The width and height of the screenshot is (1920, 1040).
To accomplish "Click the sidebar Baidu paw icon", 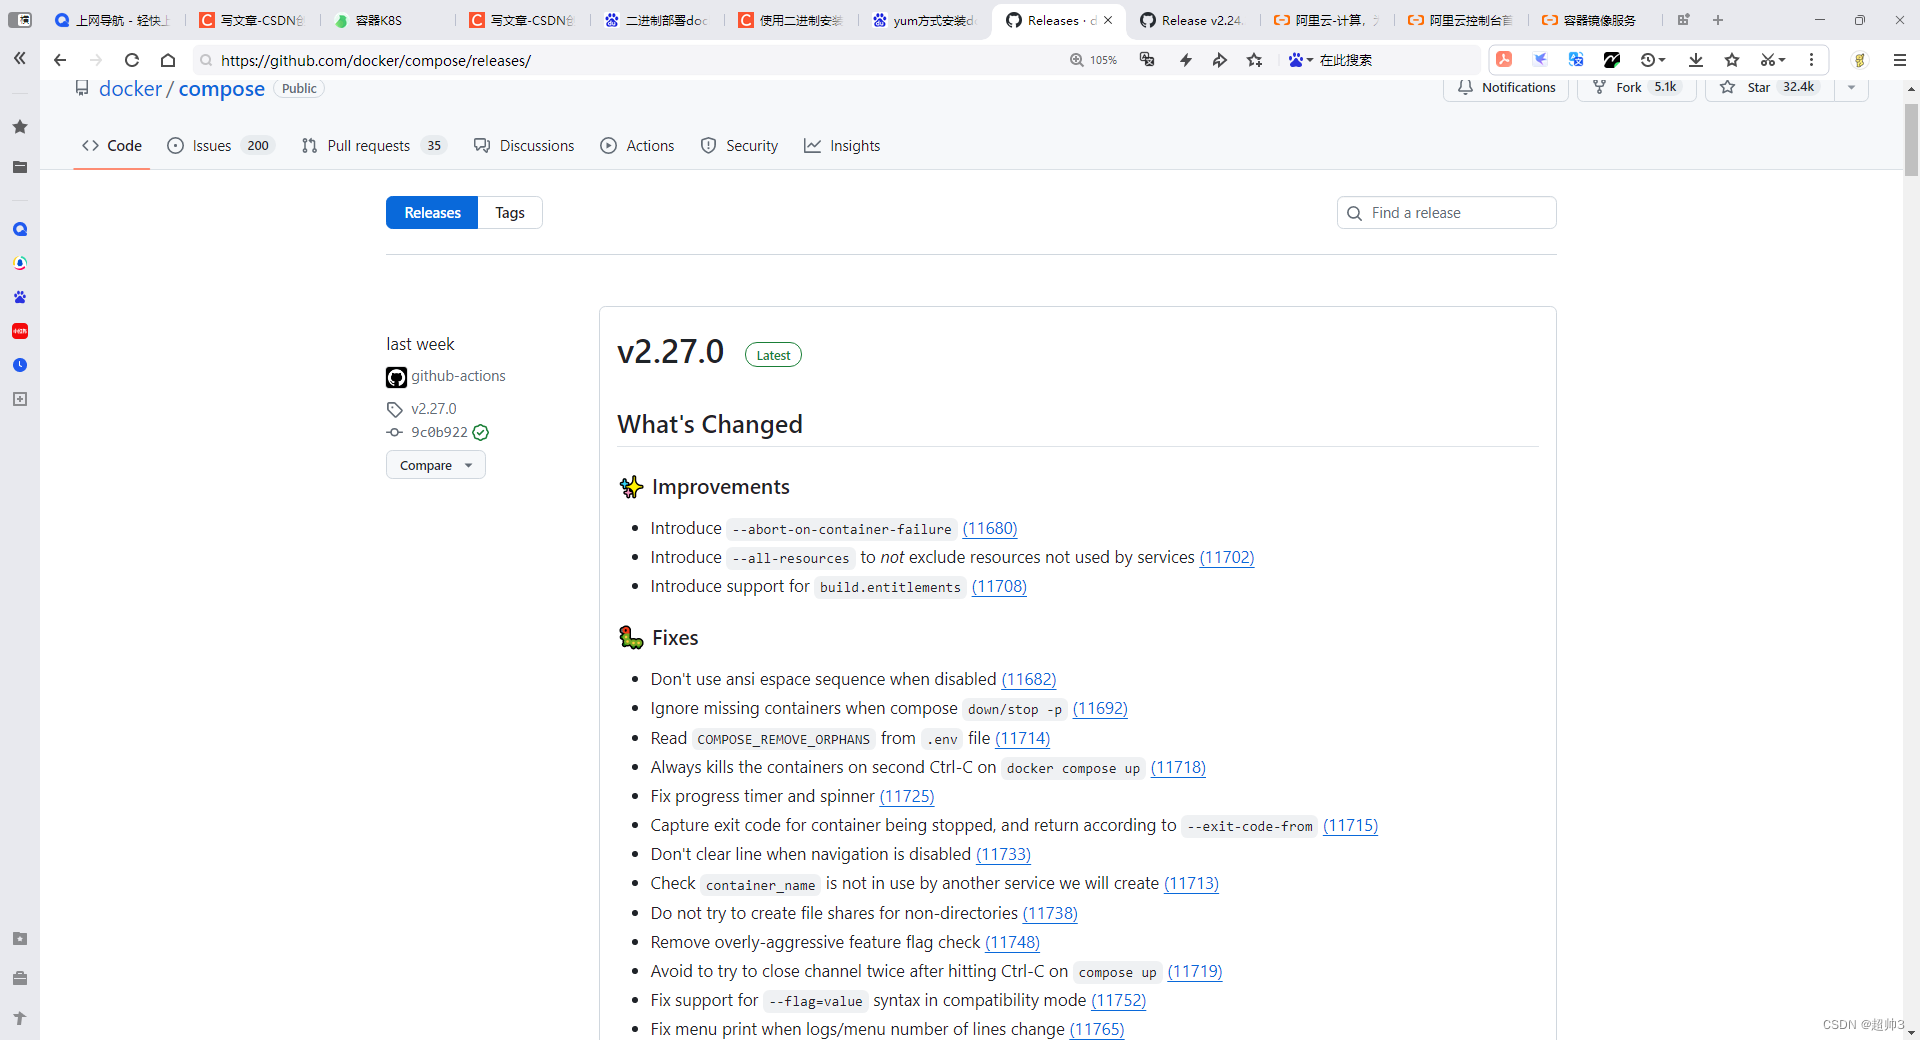I will [x=20, y=297].
